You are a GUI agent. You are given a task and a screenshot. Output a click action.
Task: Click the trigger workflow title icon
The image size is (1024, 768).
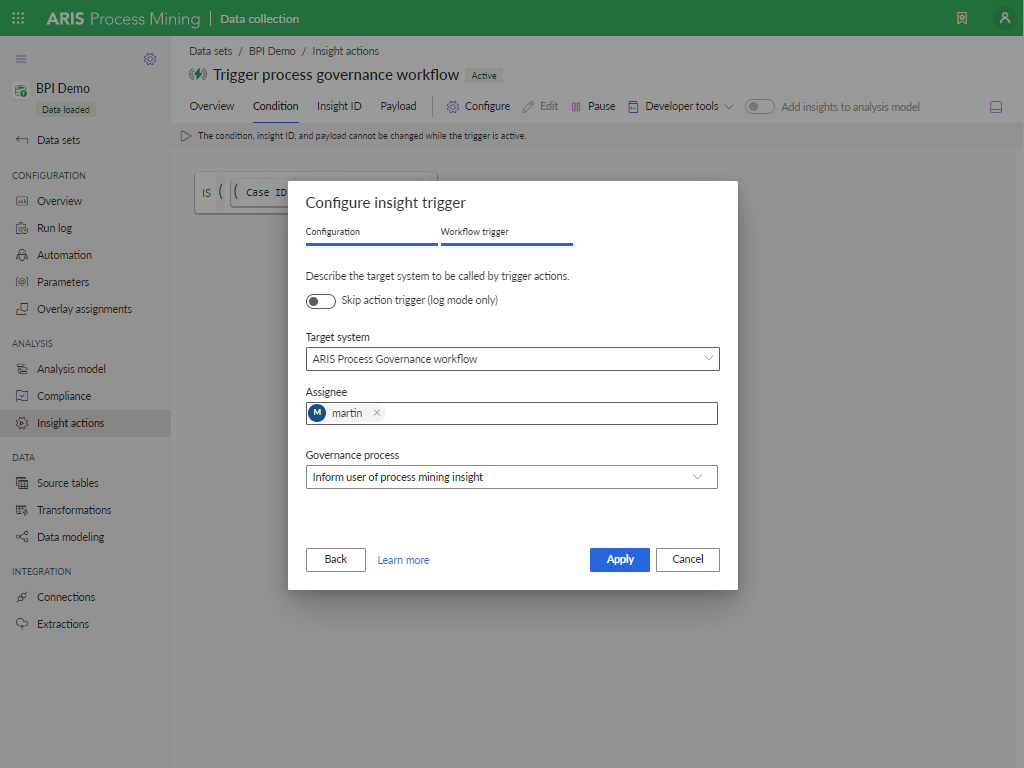point(197,74)
